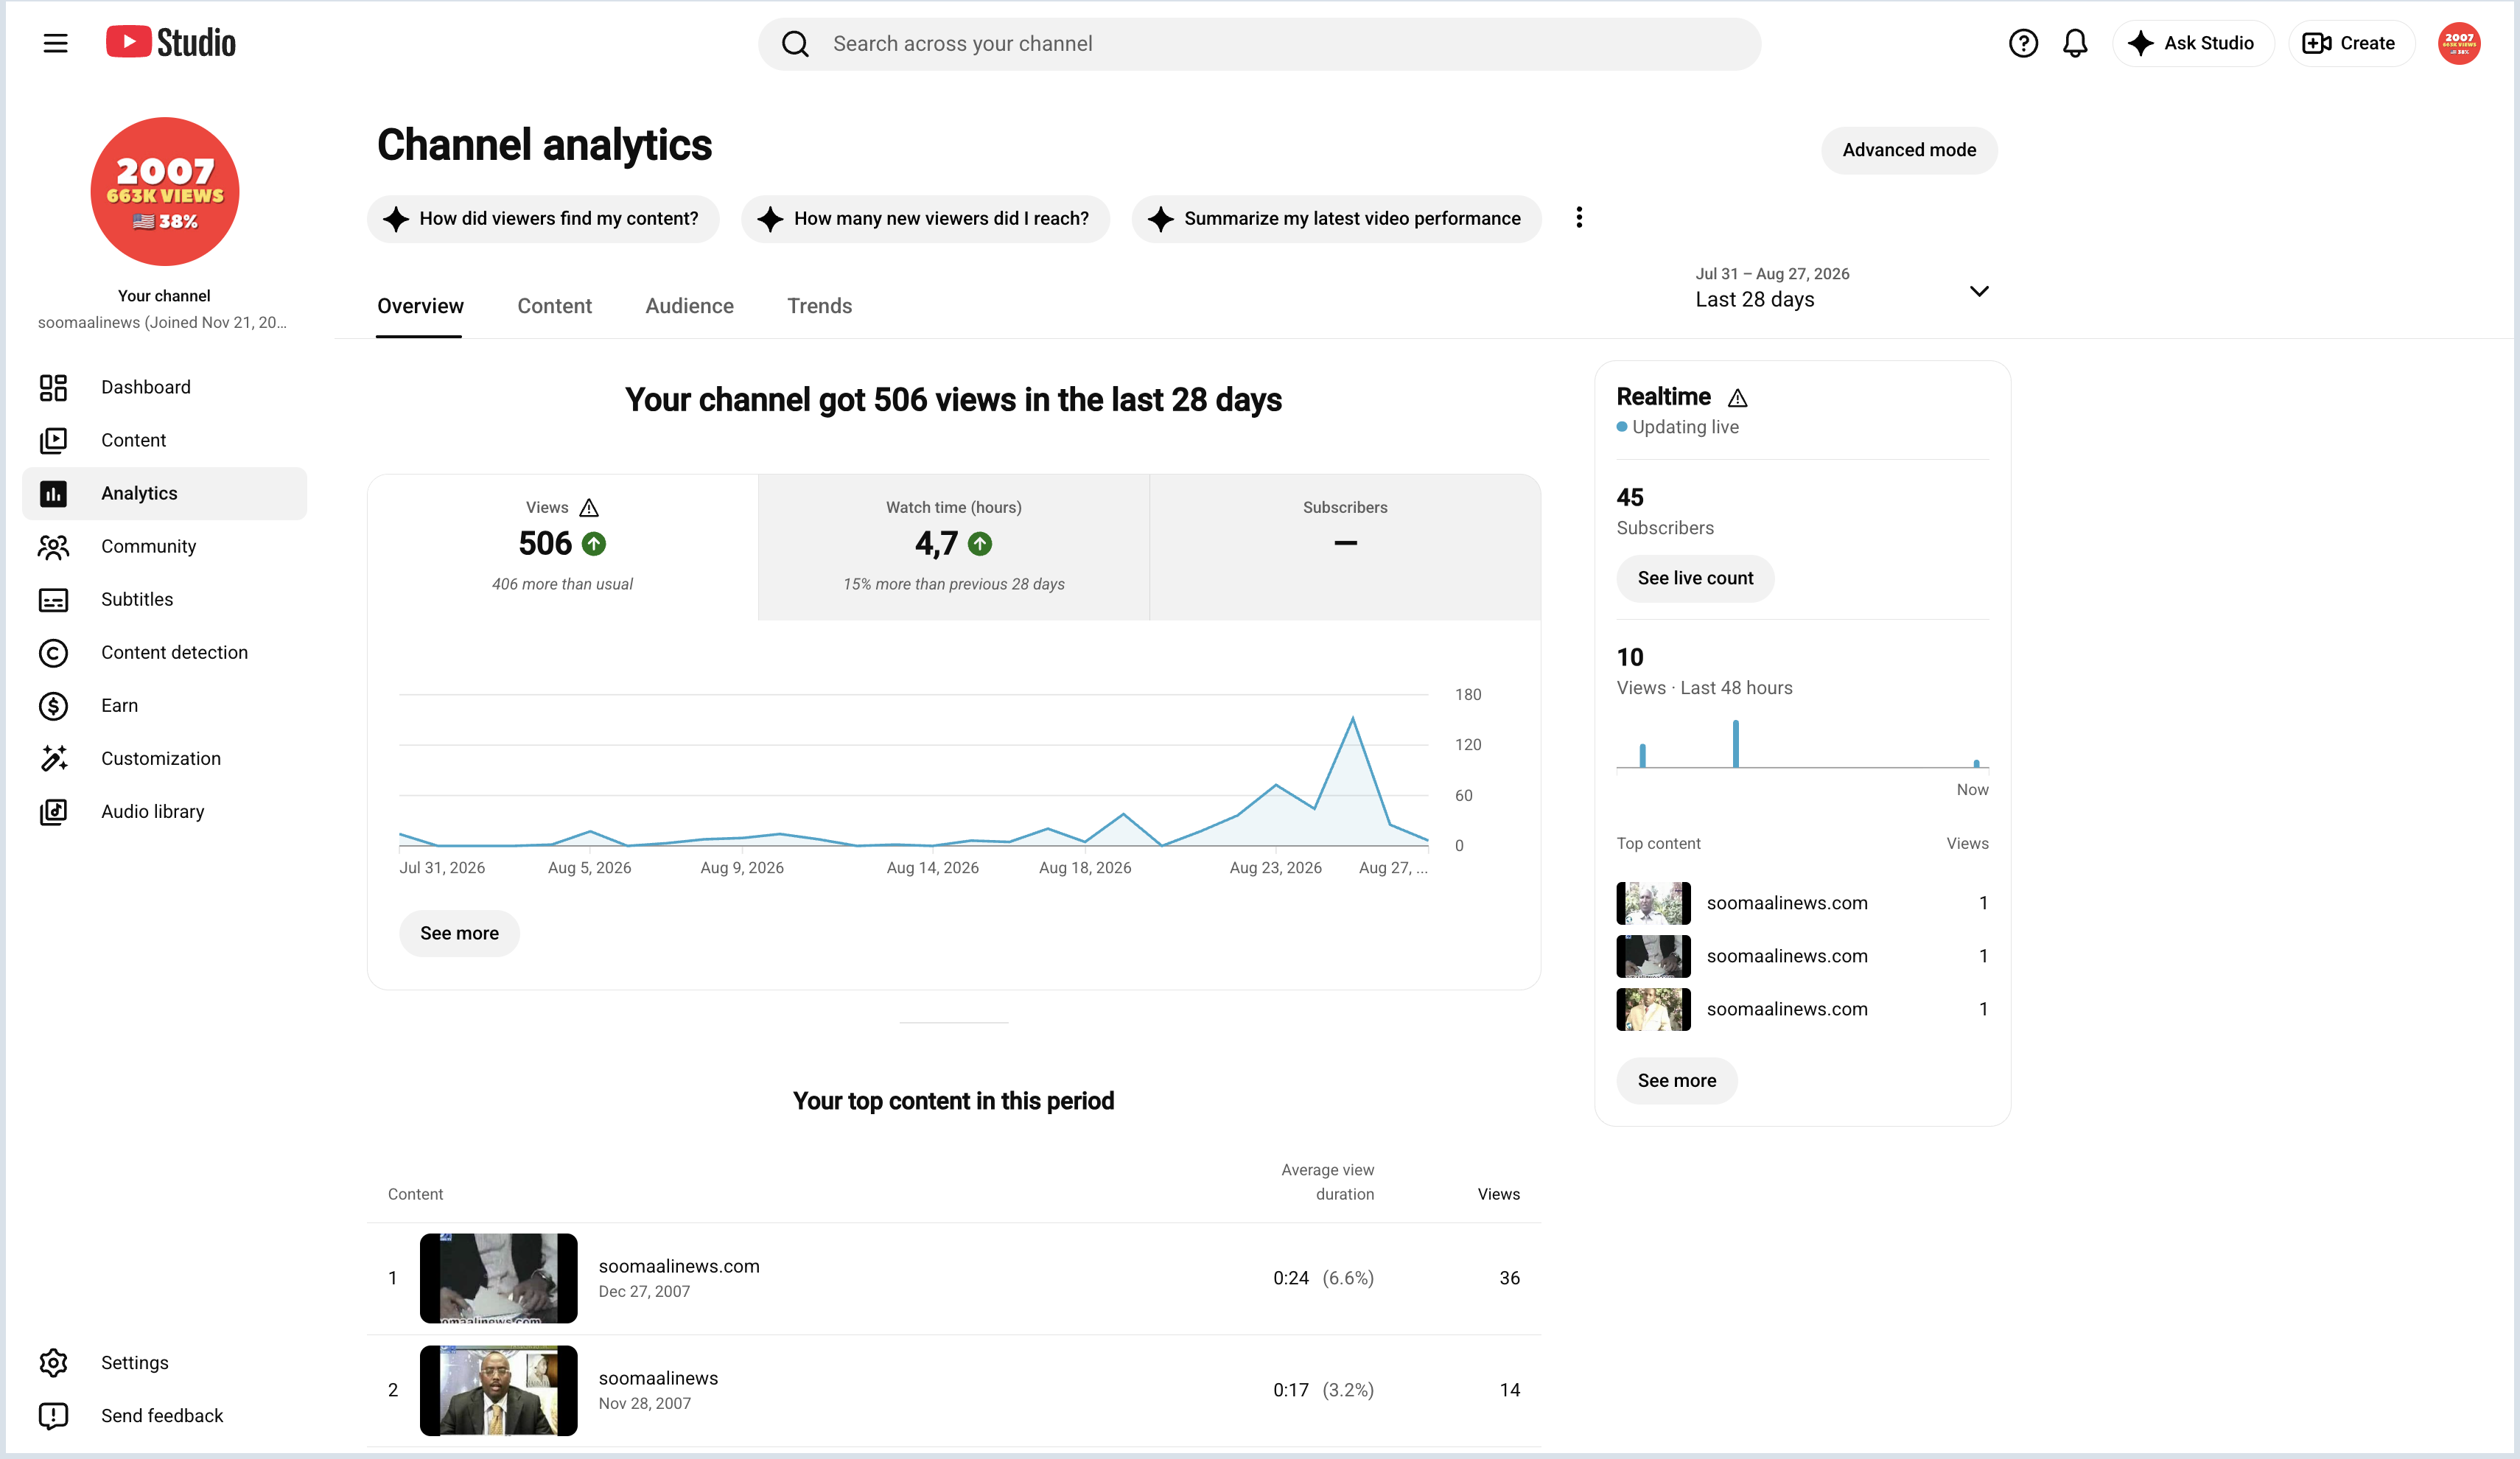Open the hamburger navigation menu
The image size is (2520, 1459).
point(55,43)
